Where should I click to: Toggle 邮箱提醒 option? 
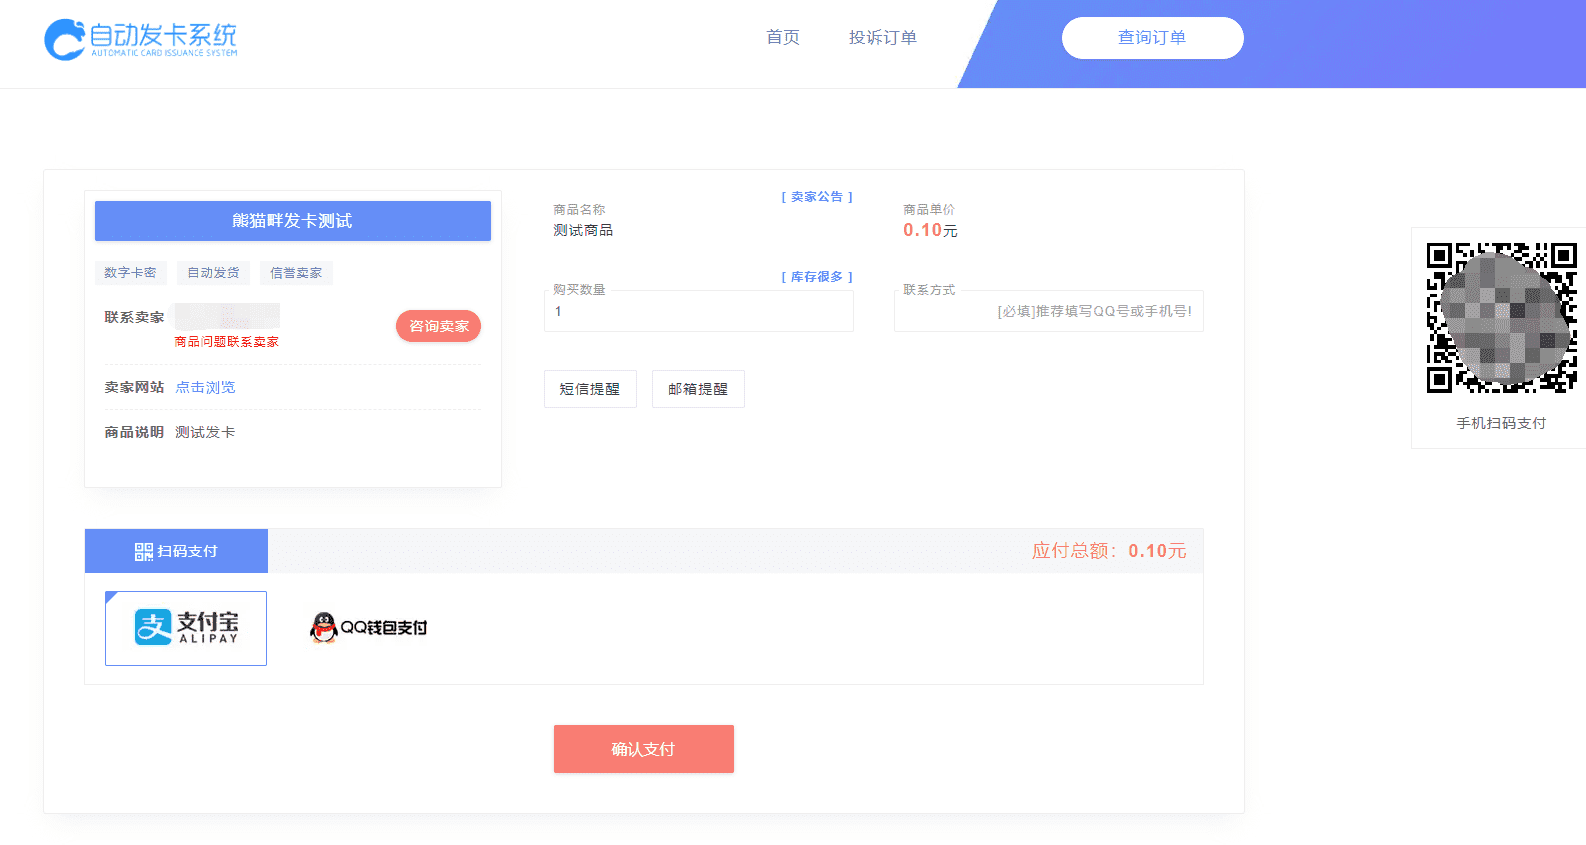tap(698, 389)
